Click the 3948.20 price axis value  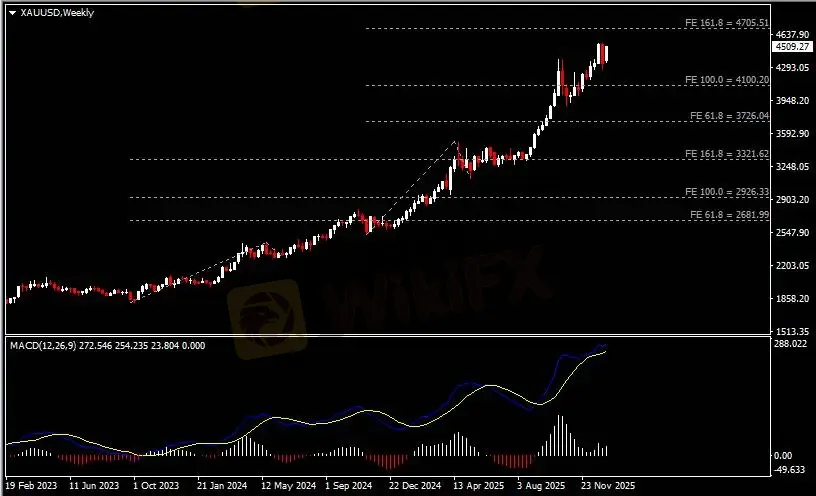pos(792,100)
